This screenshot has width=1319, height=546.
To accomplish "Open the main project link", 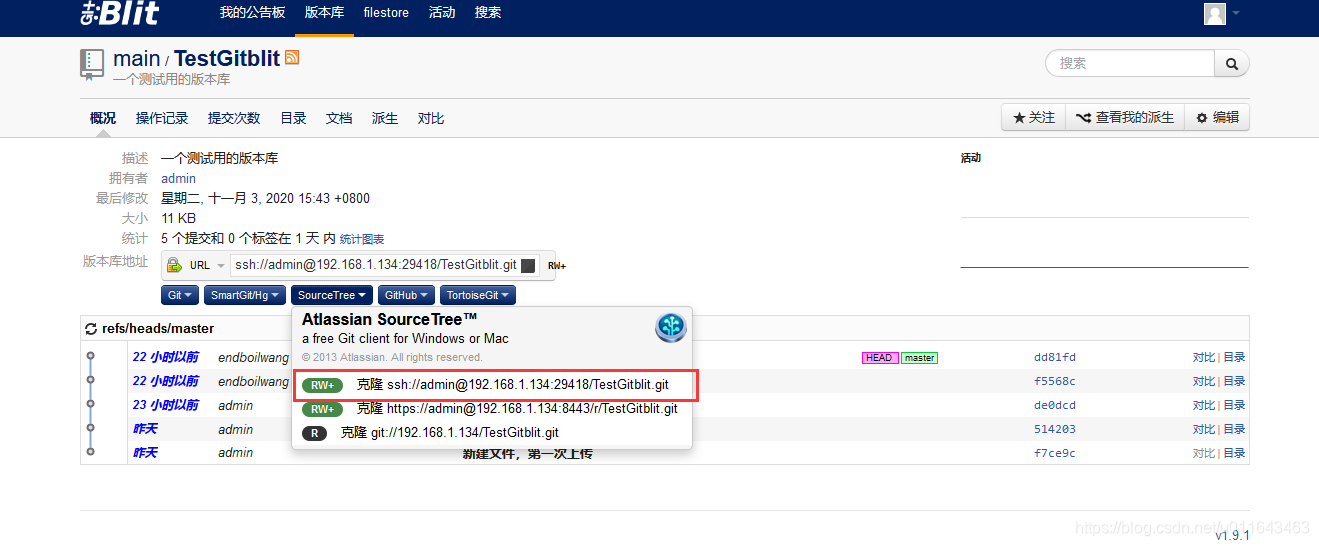I will click(136, 58).
